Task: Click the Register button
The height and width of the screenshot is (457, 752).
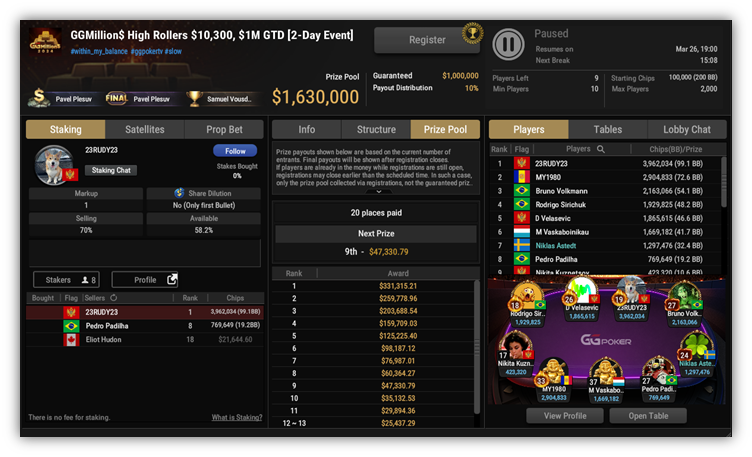Action: [x=427, y=40]
